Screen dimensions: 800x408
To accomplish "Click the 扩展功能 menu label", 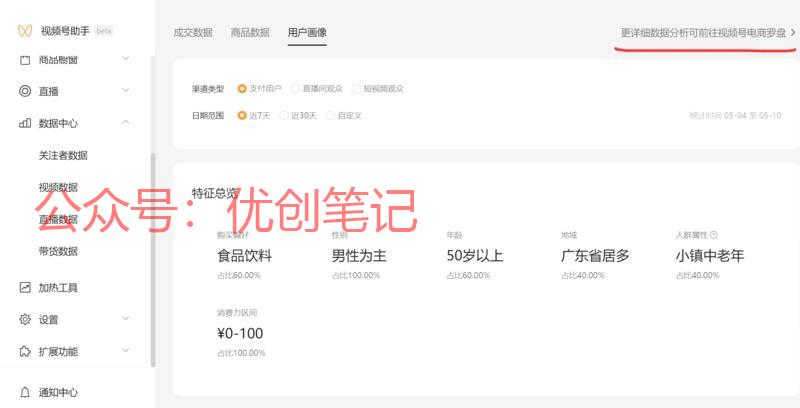I will click(x=58, y=351).
